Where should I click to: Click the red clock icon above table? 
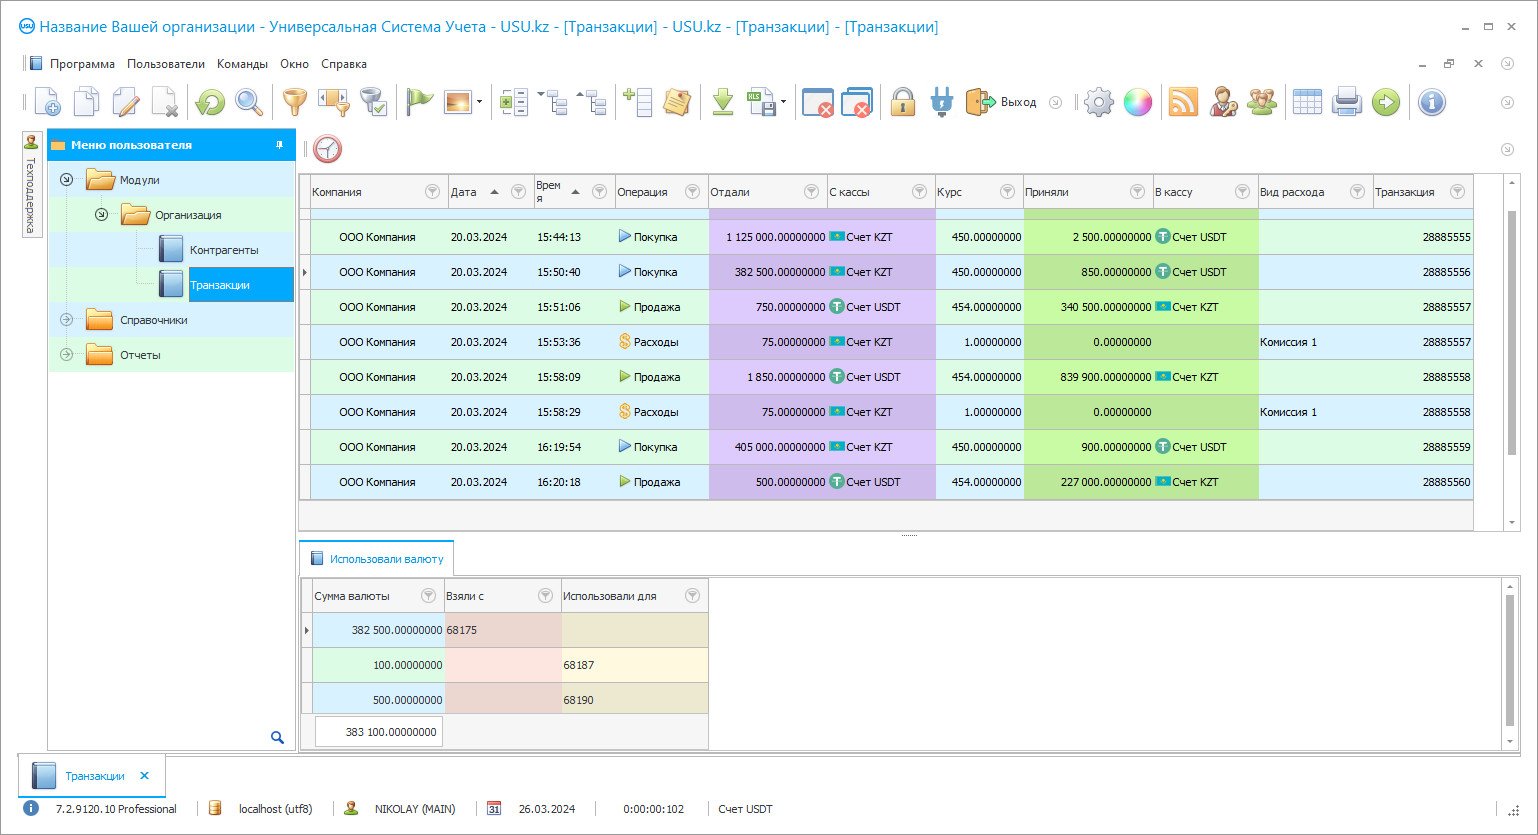327,149
